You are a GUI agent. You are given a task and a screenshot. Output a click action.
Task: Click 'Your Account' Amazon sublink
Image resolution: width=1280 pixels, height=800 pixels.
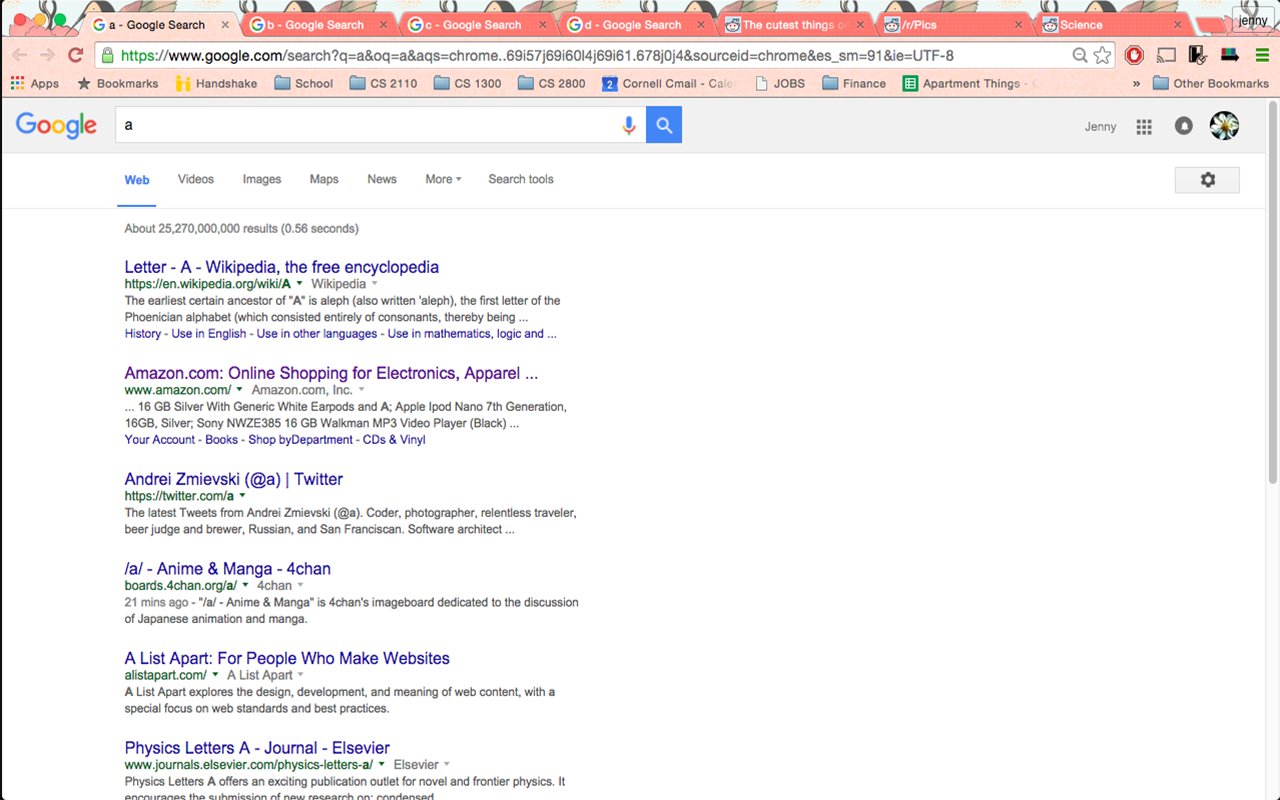(160, 440)
